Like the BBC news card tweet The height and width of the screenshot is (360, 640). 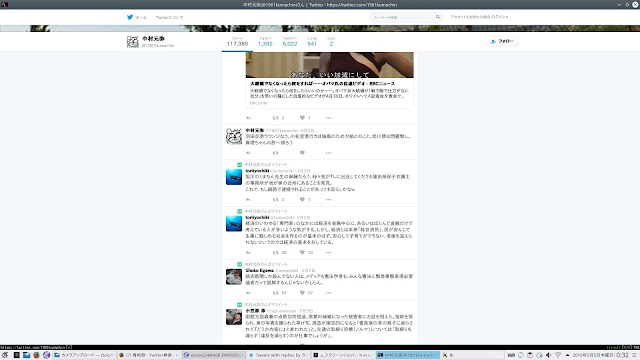pos(302,118)
